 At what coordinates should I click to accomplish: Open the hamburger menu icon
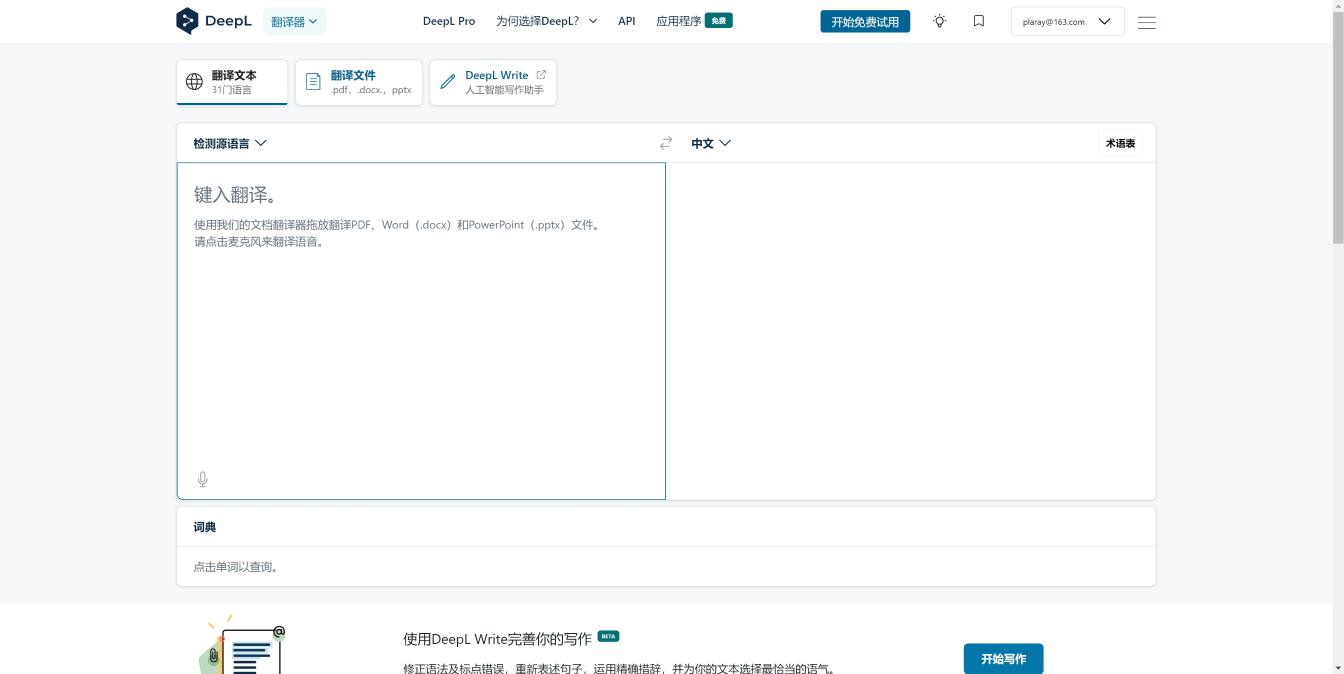pyautogui.click(x=1147, y=22)
